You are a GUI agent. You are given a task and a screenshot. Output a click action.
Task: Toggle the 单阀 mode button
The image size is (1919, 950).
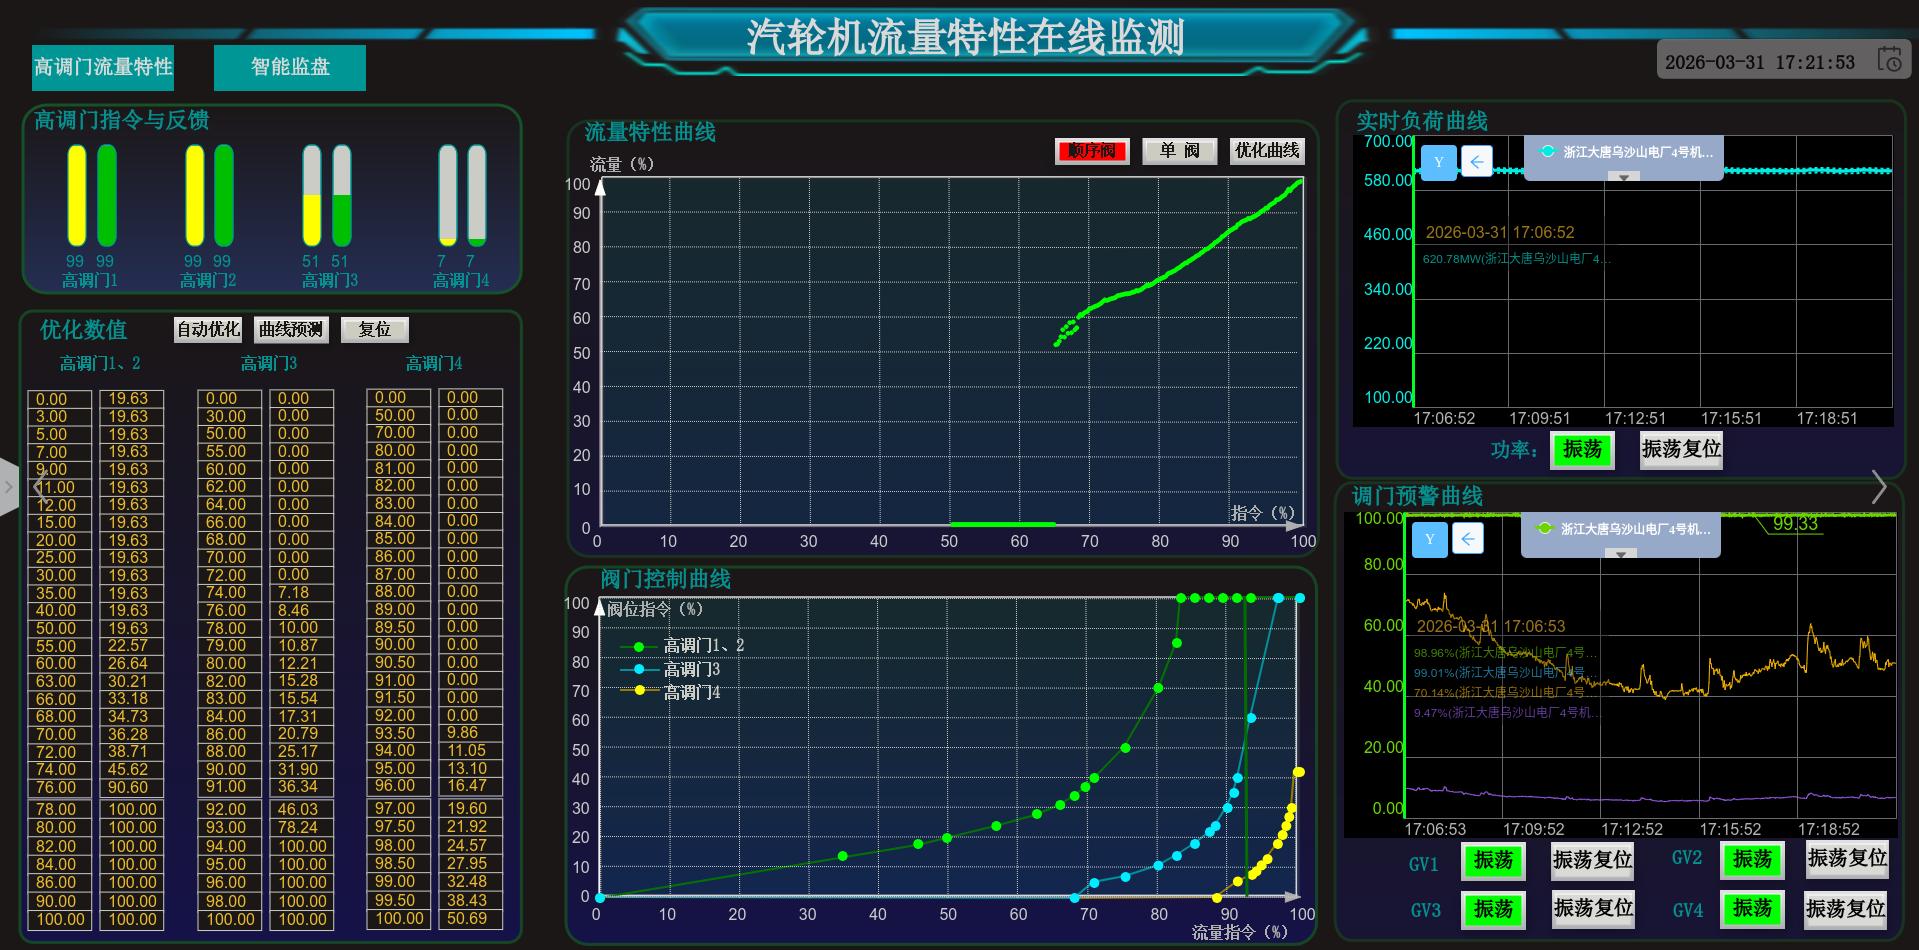pyautogui.click(x=1179, y=151)
